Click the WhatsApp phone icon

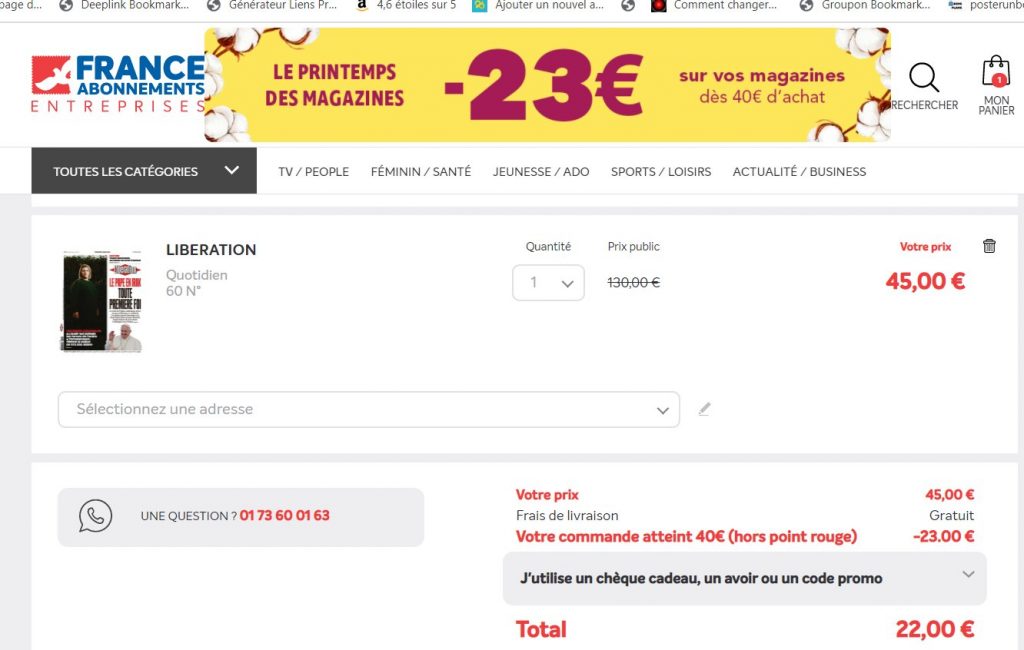coord(96,516)
